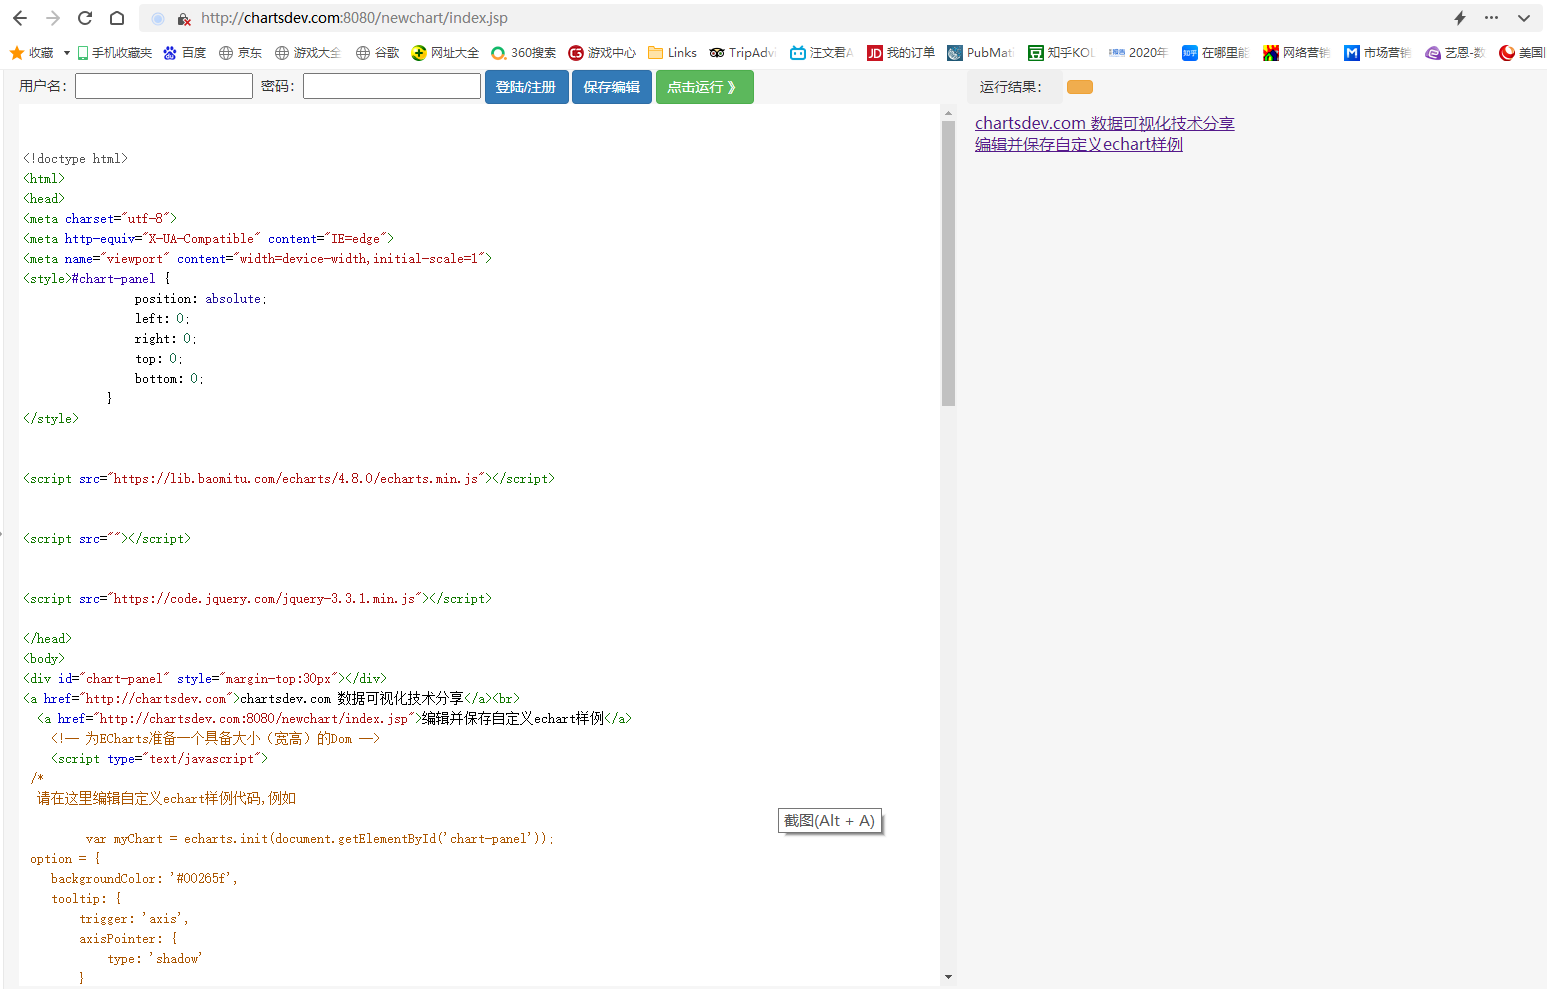Screen dimensions: 1547x989
Task: Click the div id="chart-panel" code line
Action: [x=205, y=678]
